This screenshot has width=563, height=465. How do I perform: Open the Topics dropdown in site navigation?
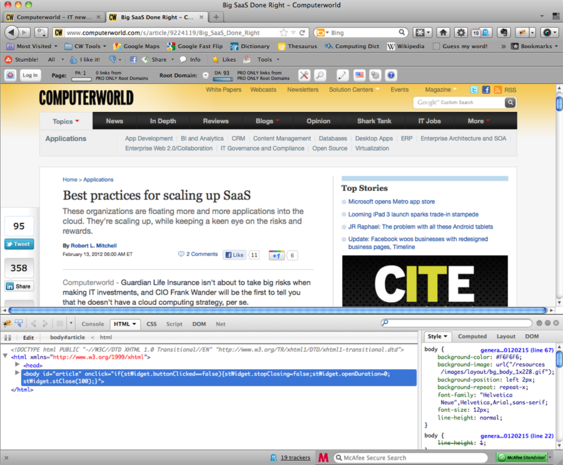[66, 121]
